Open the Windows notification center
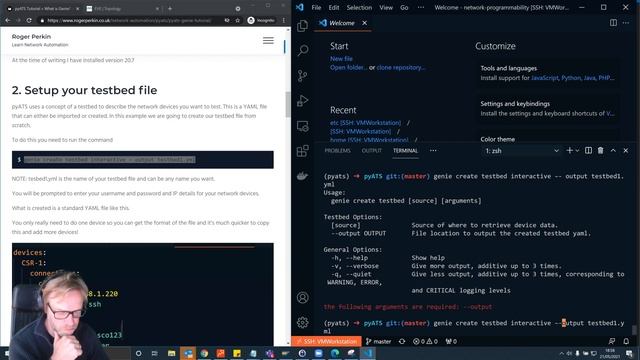 click(x=629, y=353)
